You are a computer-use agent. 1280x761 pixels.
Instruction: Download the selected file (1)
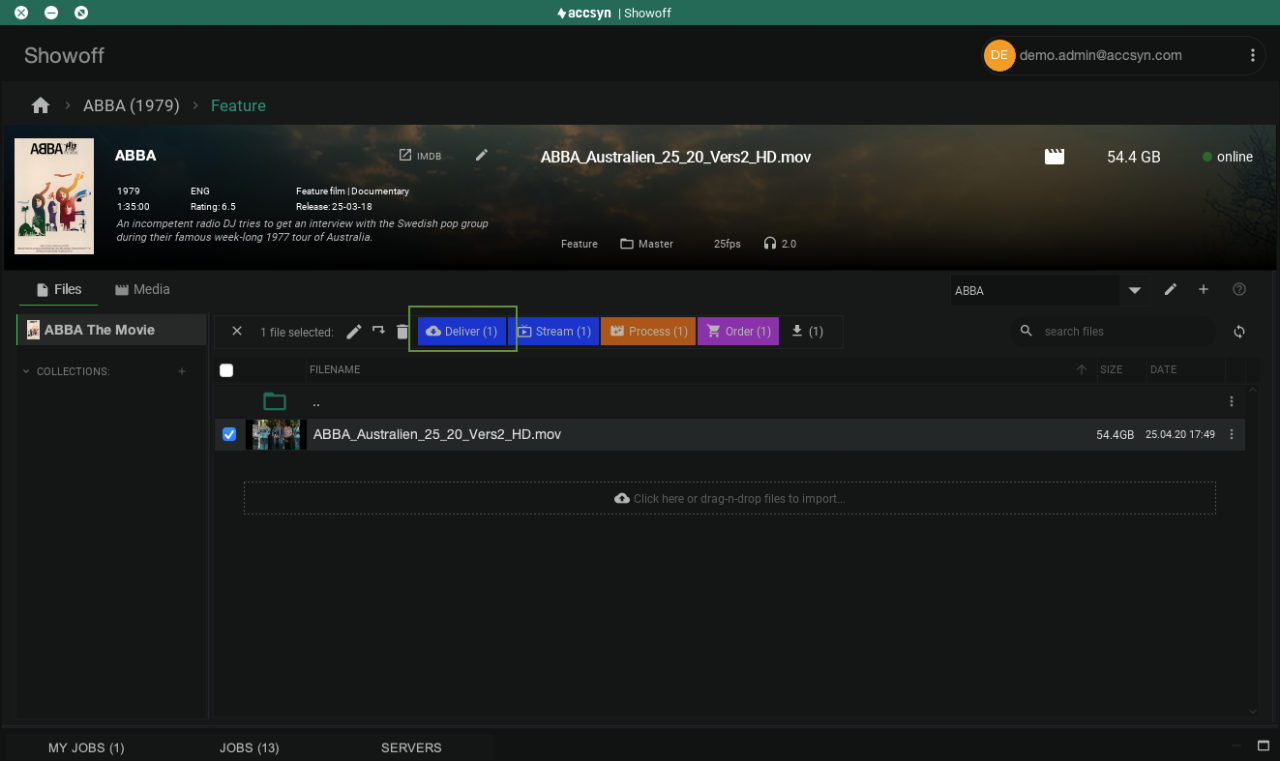coord(806,331)
